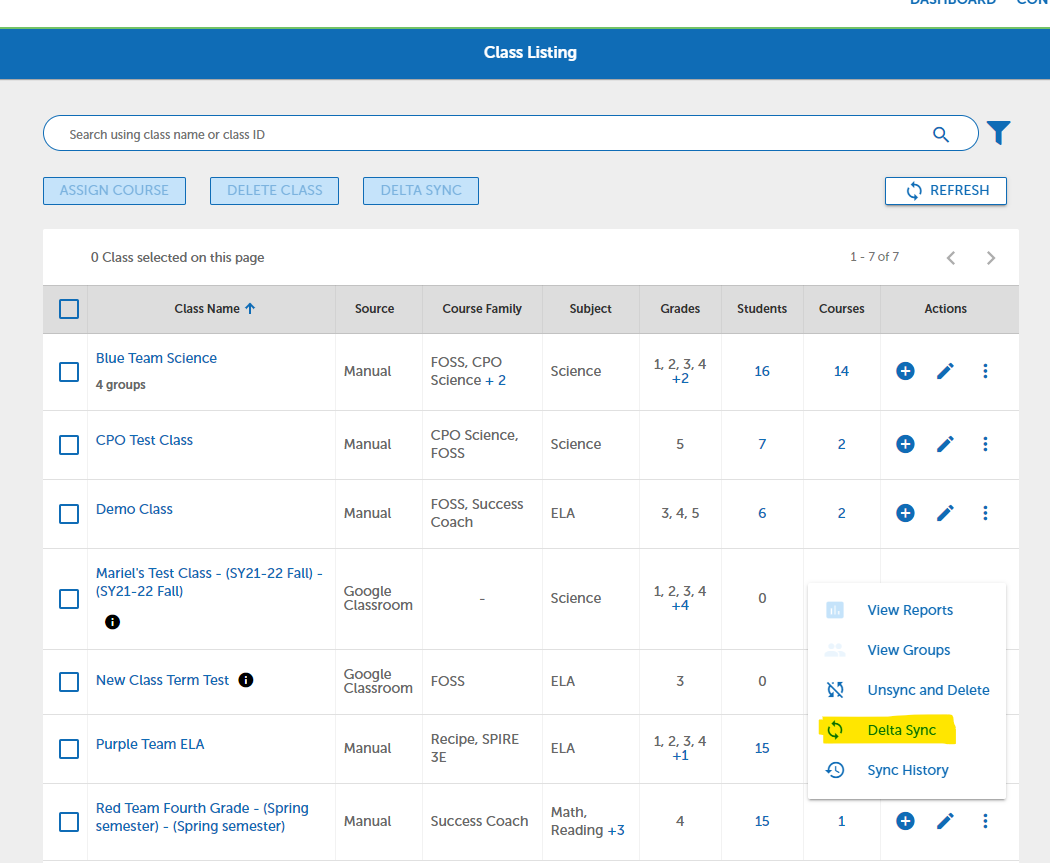View 14 courses of Blue Team Science

pos(841,371)
